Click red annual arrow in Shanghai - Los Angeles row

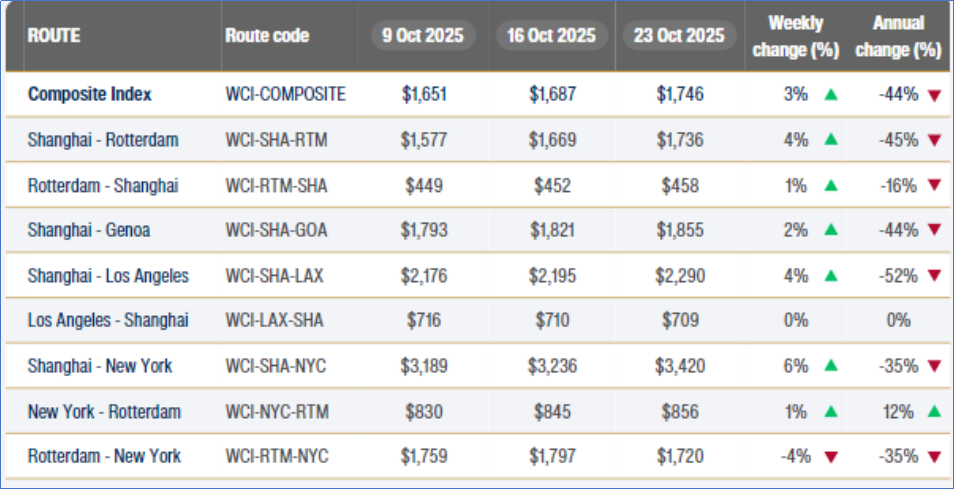click(934, 276)
